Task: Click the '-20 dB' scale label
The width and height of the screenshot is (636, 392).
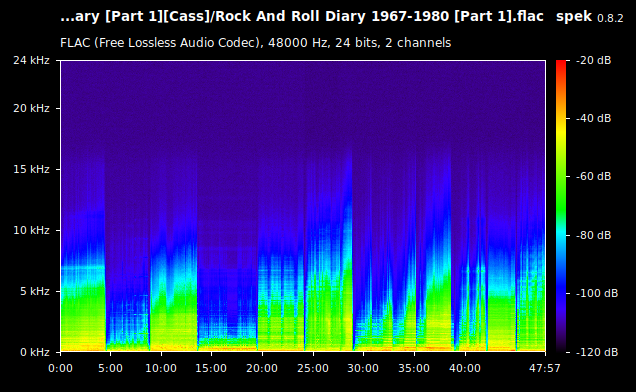Action: (593, 60)
